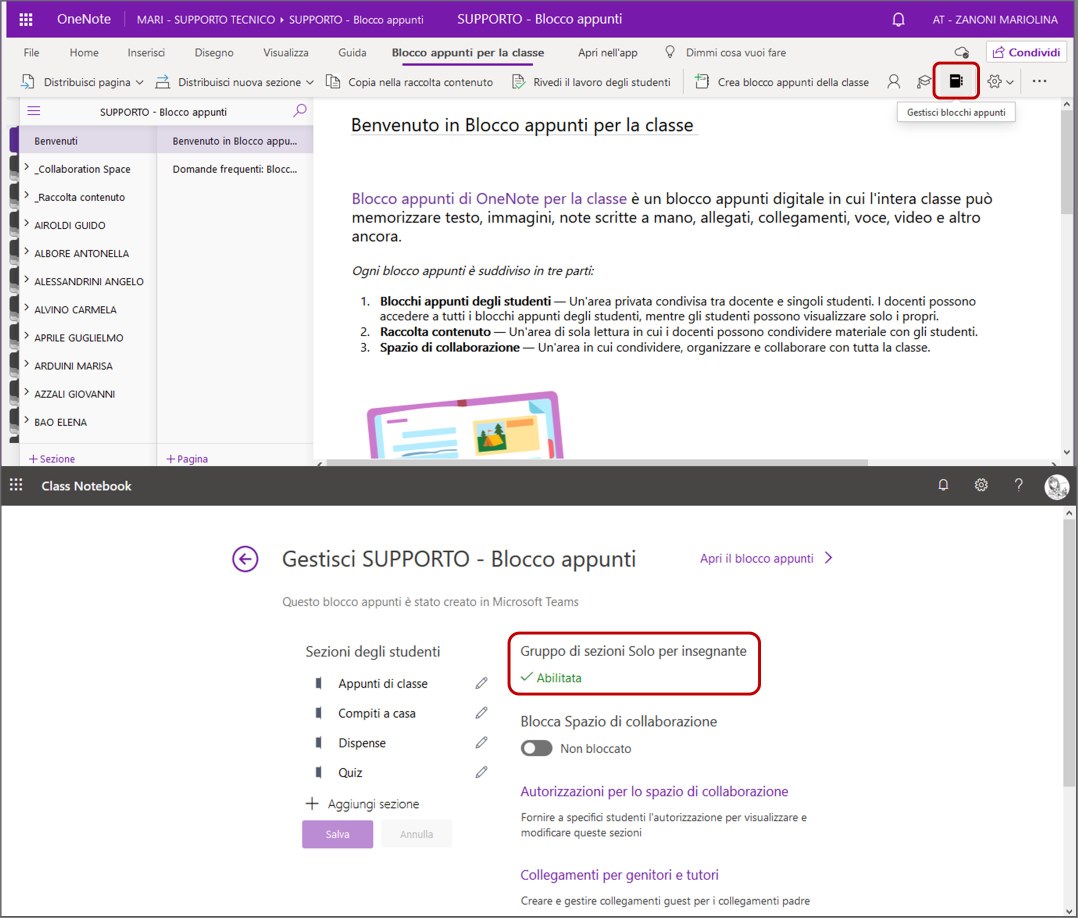This screenshot has width=1078, height=918.
Task: Switch to the Disegno ribbon tab
Action: pos(214,53)
